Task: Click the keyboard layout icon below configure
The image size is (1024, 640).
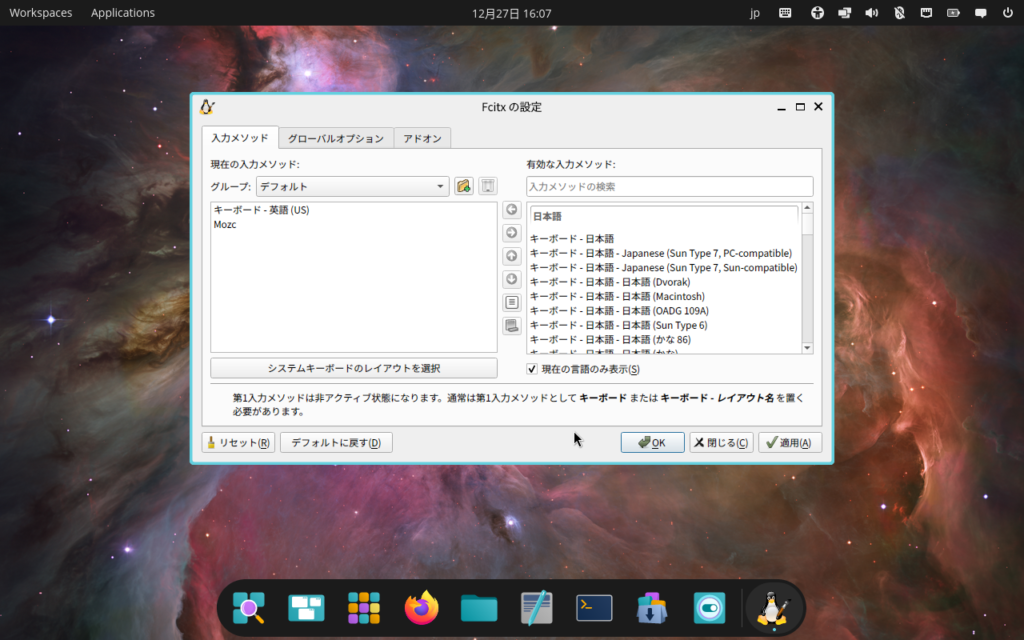Action: 512,326
